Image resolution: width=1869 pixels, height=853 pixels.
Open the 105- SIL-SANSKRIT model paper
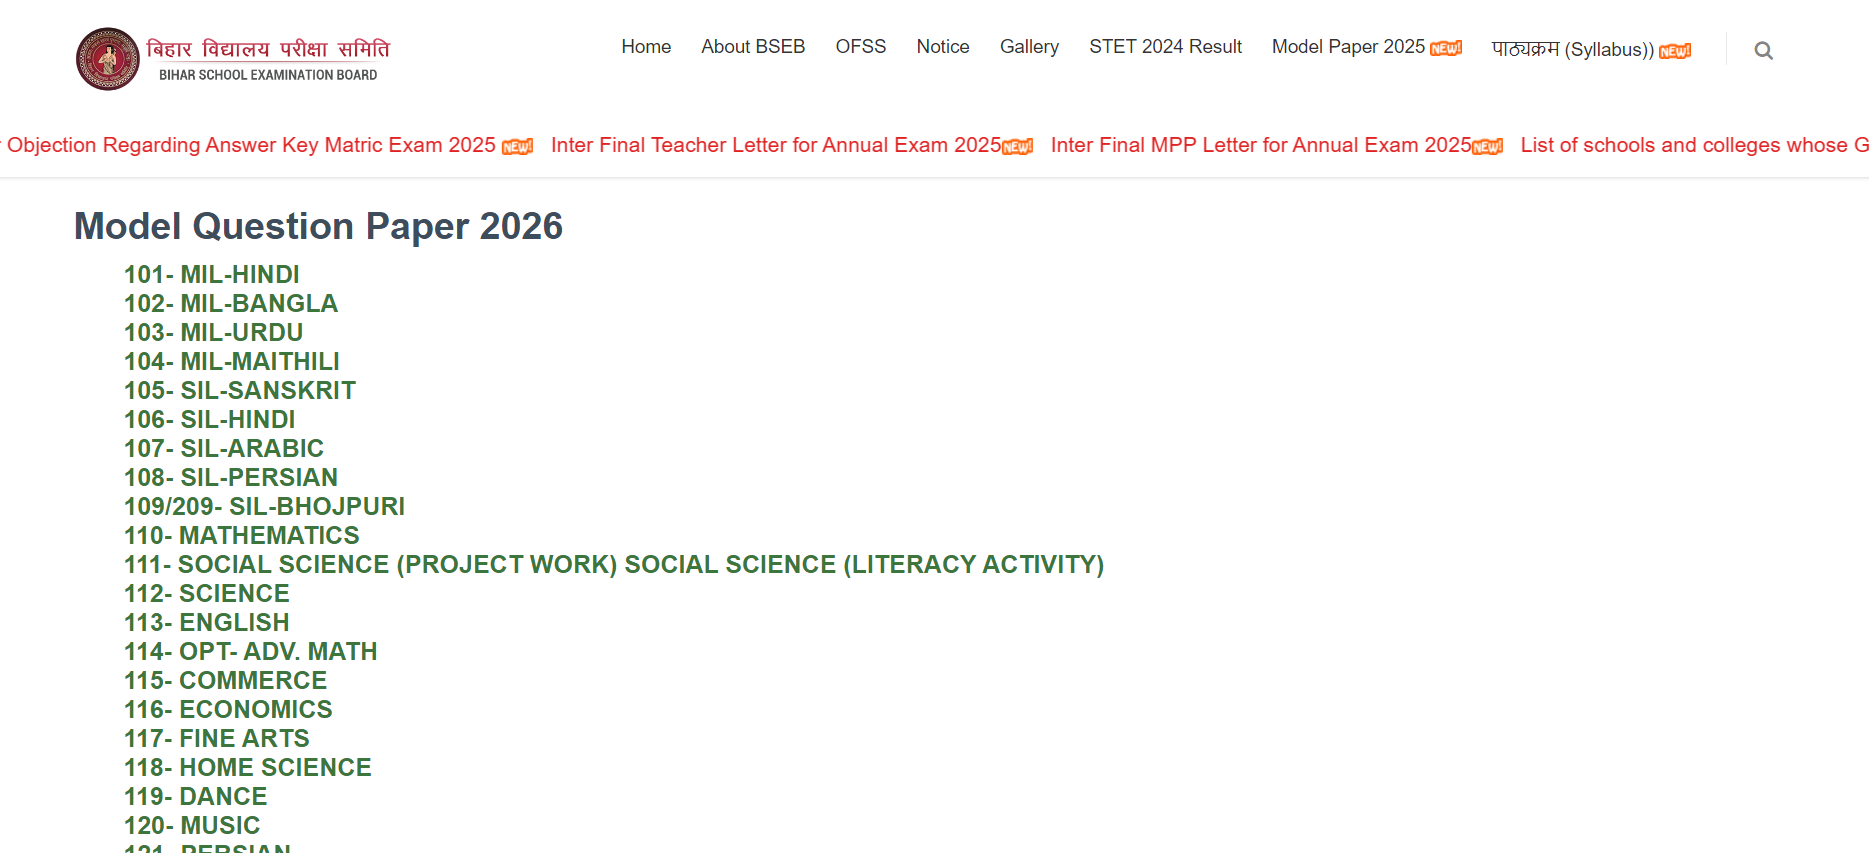pos(238,390)
